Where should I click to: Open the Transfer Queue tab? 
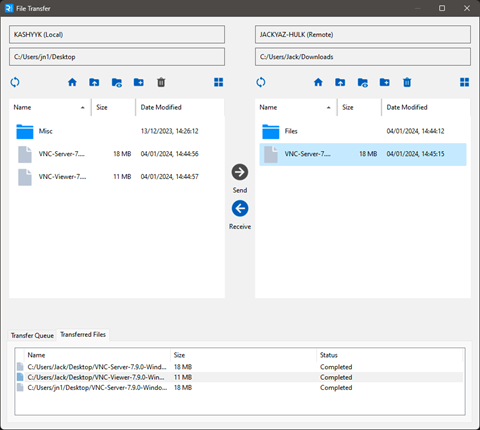pos(32,335)
